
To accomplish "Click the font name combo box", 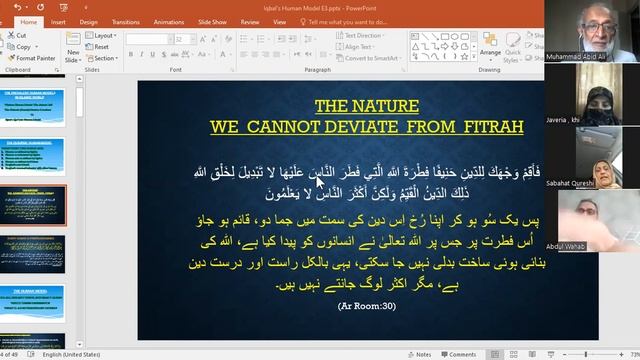I will (147, 39).
